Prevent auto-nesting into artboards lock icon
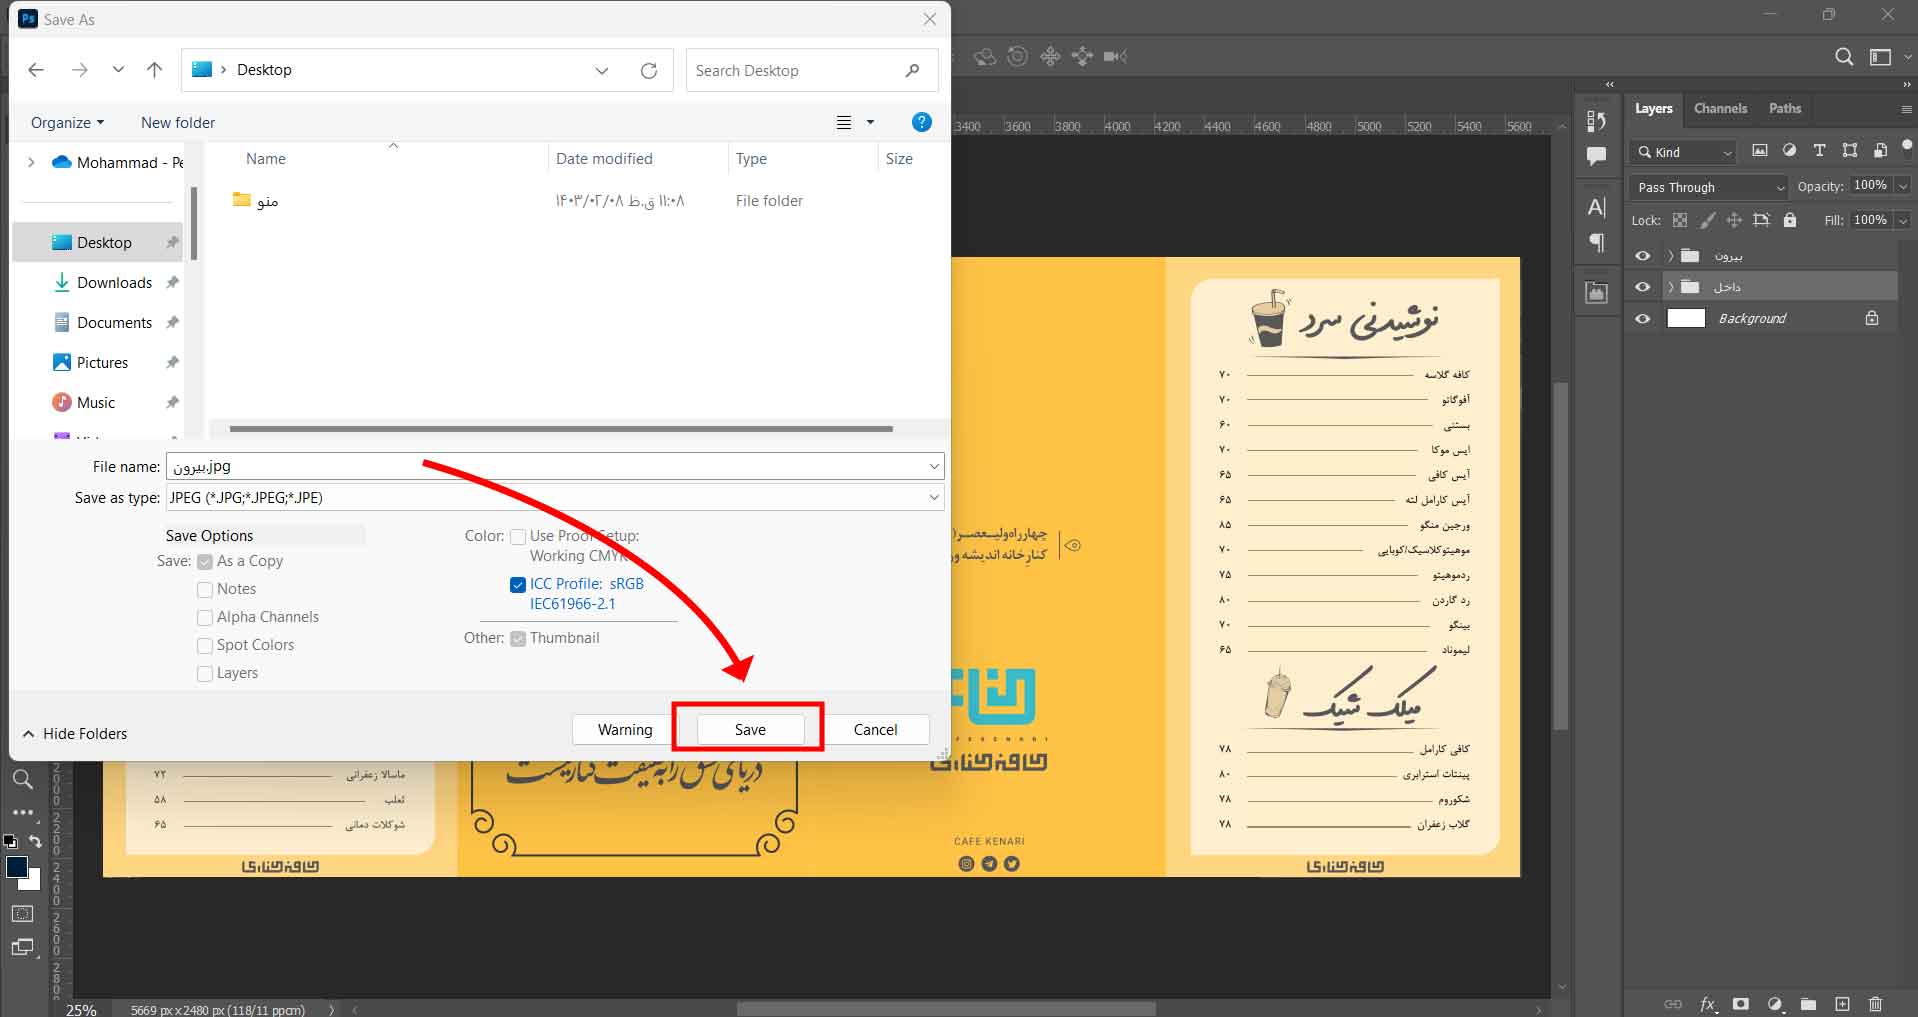Screen dimensions: 1918x1017 [x=1761, y=220]
